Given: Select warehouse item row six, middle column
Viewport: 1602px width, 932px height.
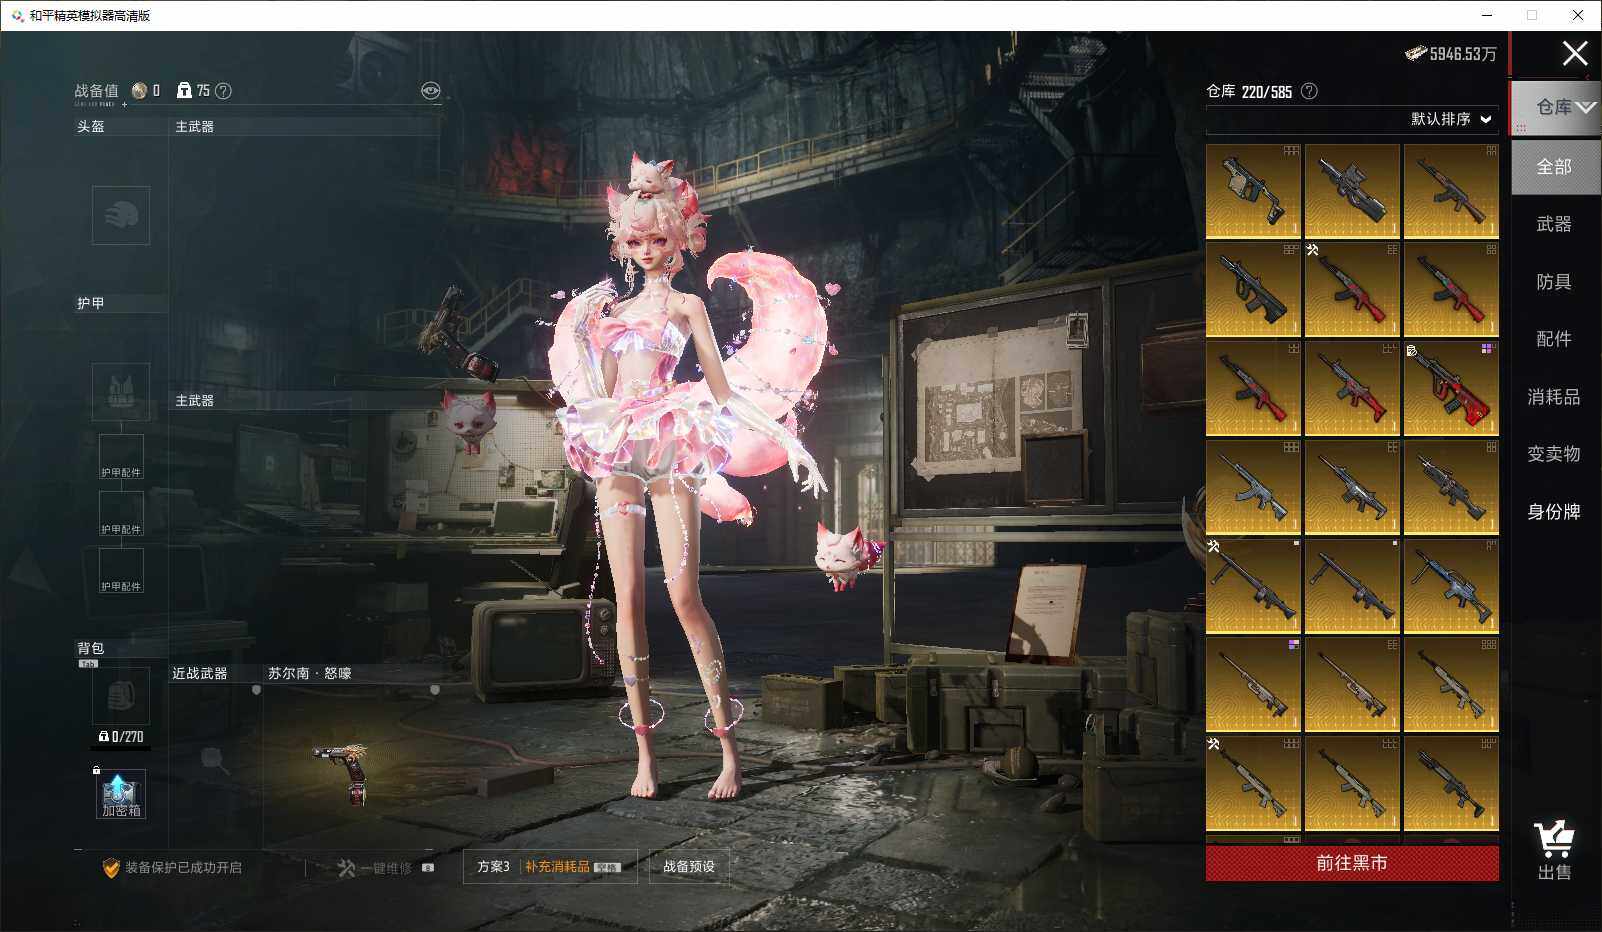Looking at the screenshot, I should click(1352, 686).
